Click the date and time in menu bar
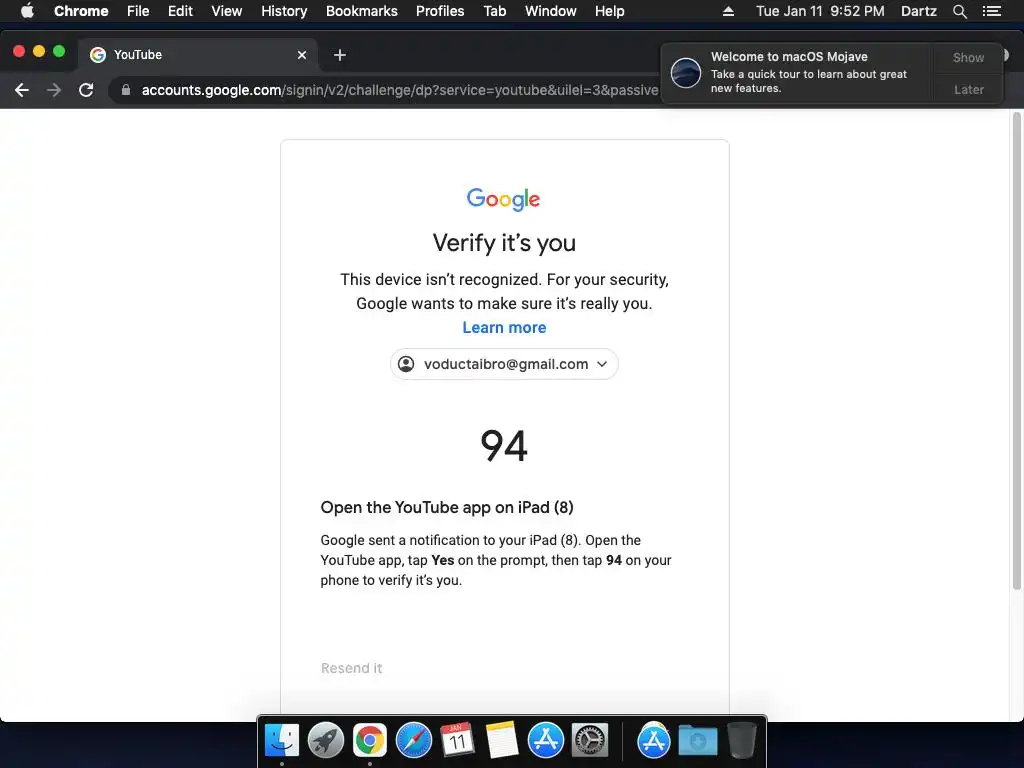1024x768 pixels. (820, 11)
